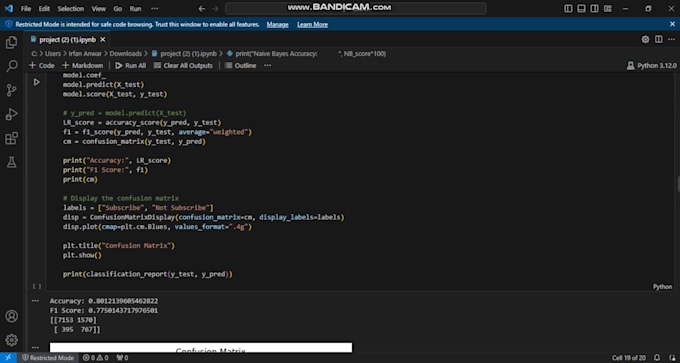
Task: Open the ports indicator in status bar
Action: (122, 358)
